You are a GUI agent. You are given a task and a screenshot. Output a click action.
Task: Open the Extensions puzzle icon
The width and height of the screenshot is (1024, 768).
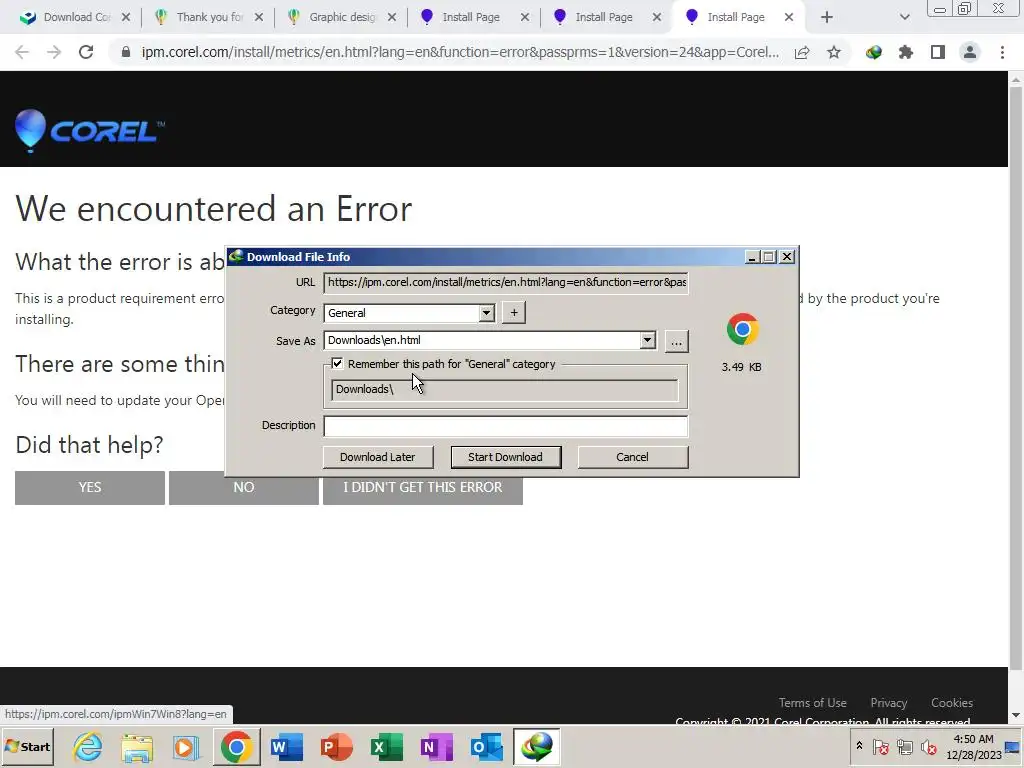[x=906, y=52]
